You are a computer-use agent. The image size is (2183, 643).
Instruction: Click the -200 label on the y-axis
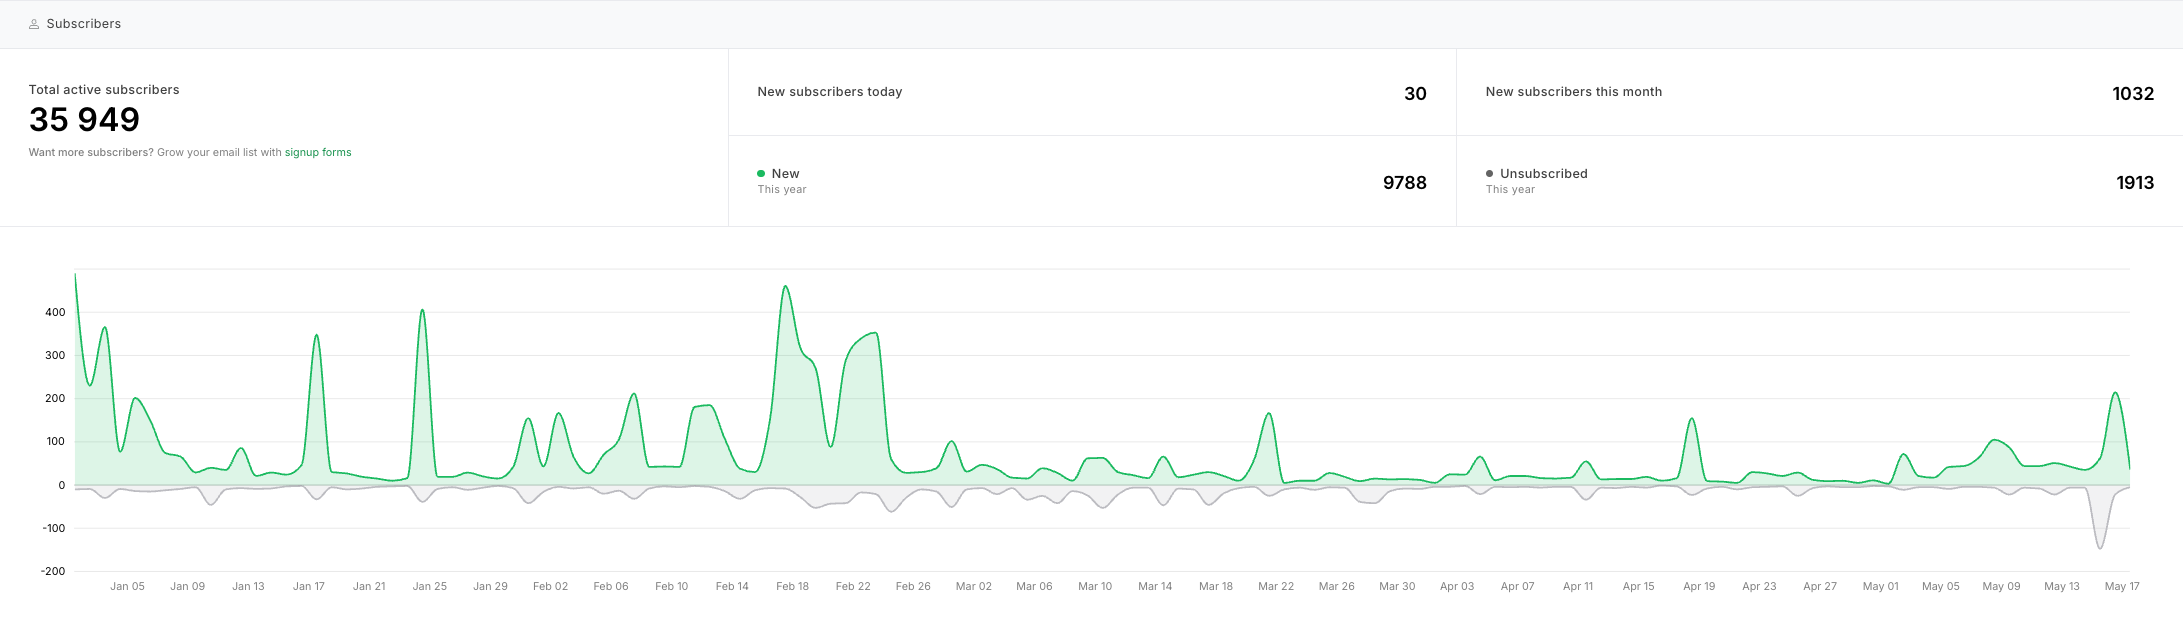coord(53,572)
